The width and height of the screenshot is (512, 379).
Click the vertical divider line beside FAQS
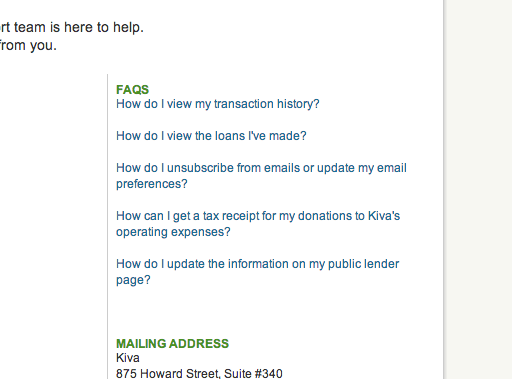108,227
